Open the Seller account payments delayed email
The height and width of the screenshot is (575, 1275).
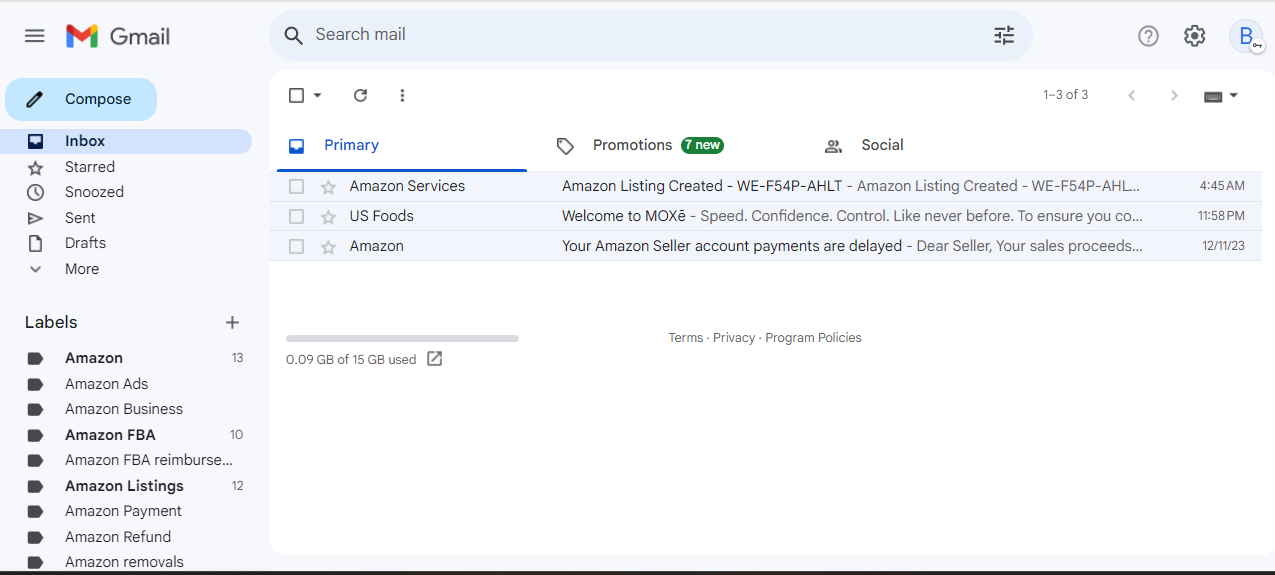765,246
